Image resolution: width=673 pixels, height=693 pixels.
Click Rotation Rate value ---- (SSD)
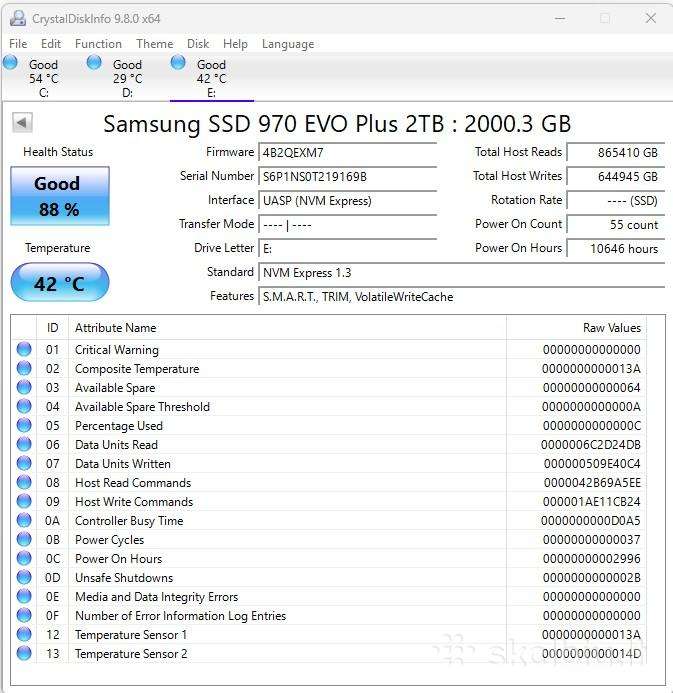[x=616, y=201]
